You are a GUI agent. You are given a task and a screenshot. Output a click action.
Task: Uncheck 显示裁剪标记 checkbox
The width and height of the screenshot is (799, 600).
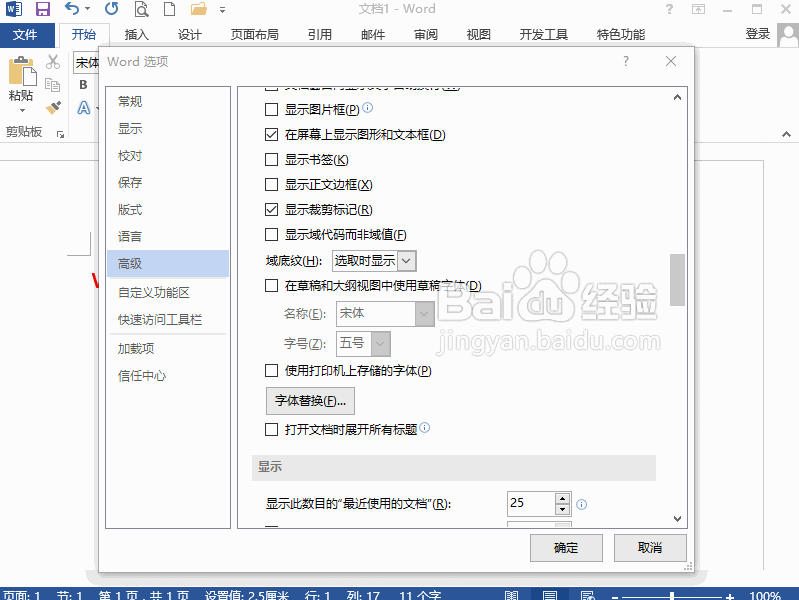[272, 210]
